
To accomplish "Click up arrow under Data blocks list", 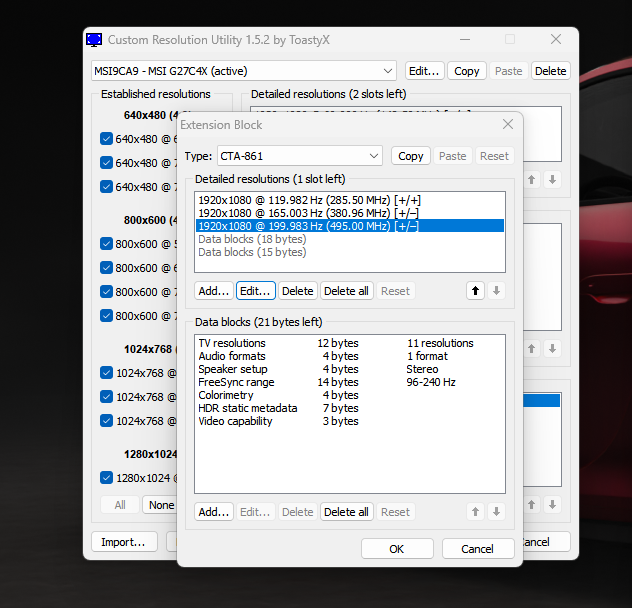I will (x=477, y=512).
